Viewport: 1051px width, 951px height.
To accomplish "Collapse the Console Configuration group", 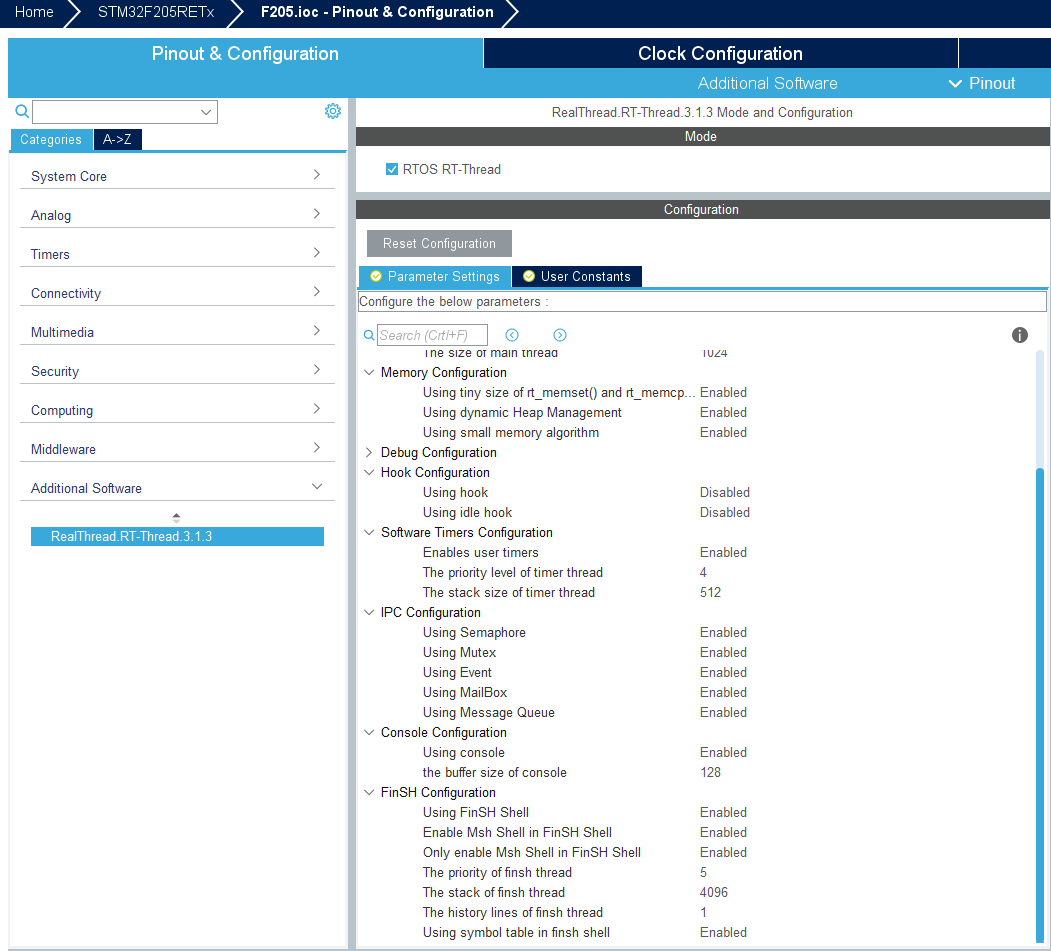I will 369,733.
